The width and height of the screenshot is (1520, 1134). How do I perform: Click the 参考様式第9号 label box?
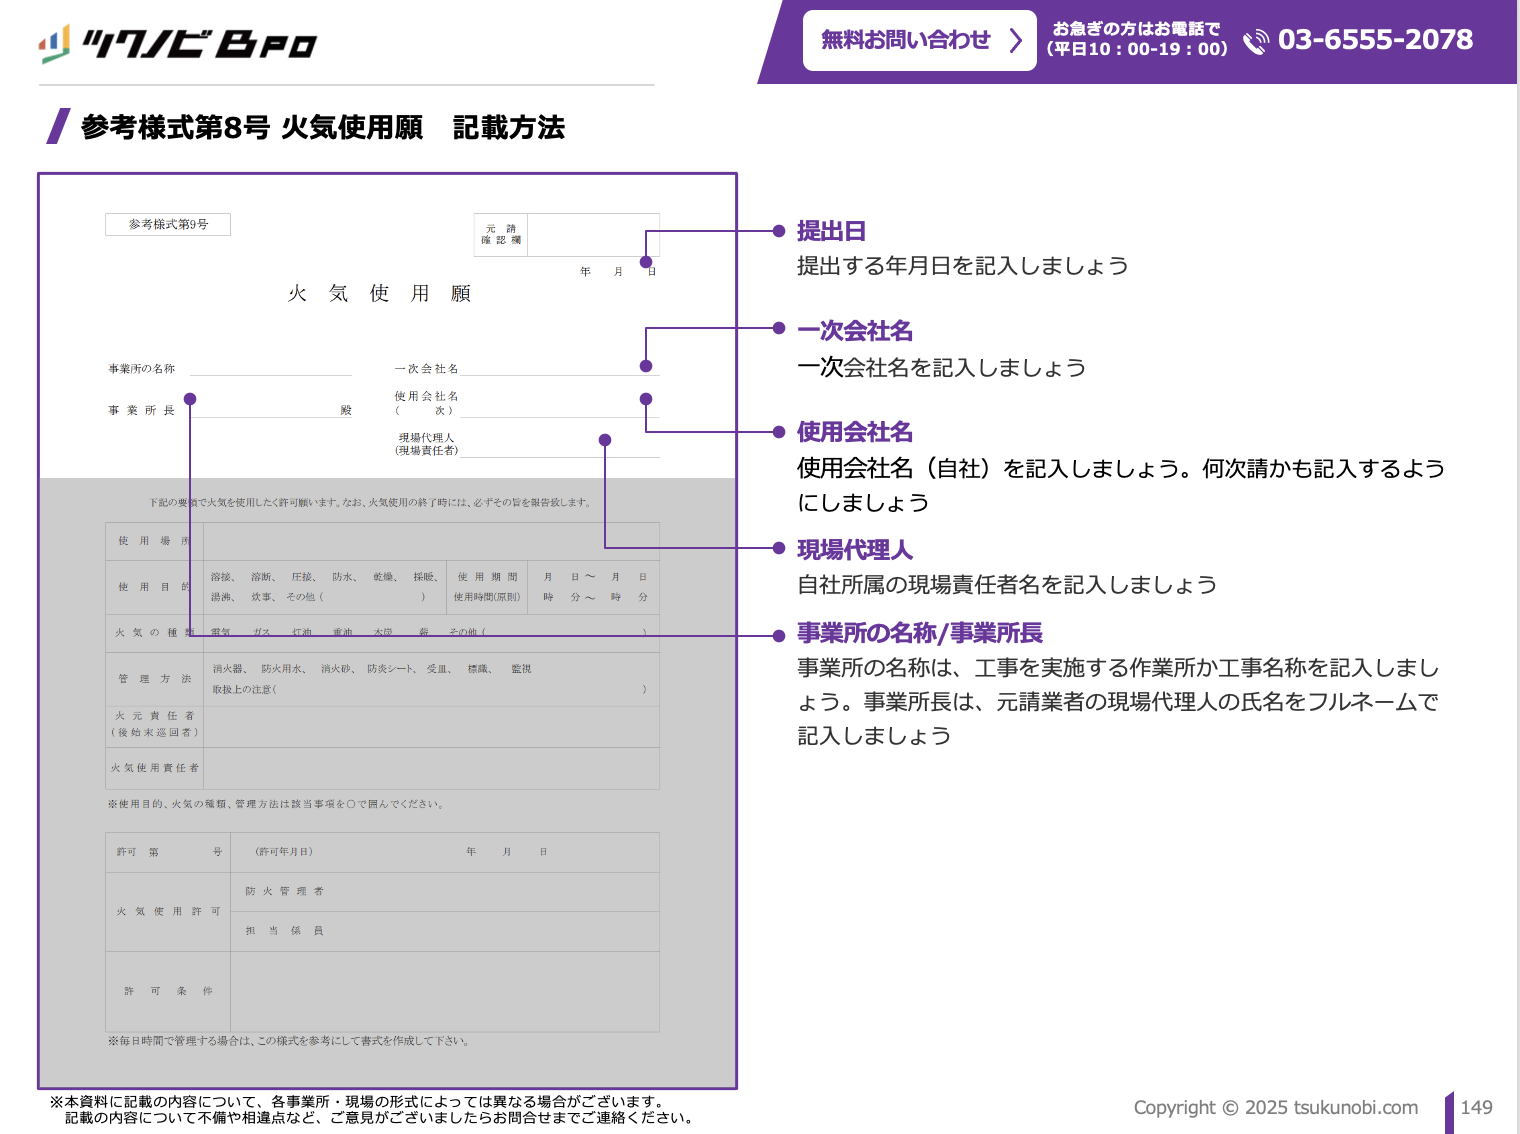click(168, 224)
